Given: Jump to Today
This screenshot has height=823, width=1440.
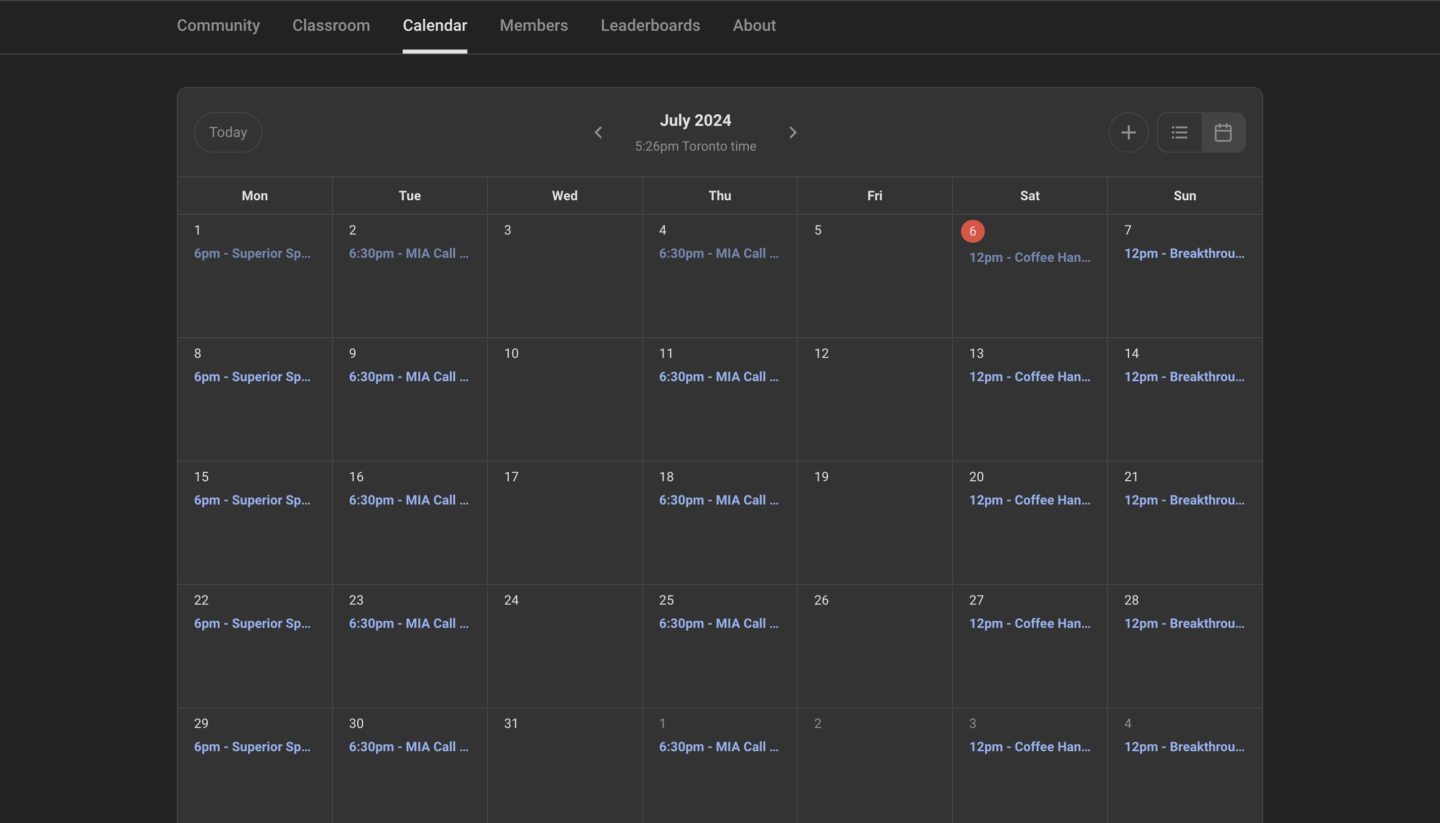Looking at the screenshot, I should pos(228,132).
